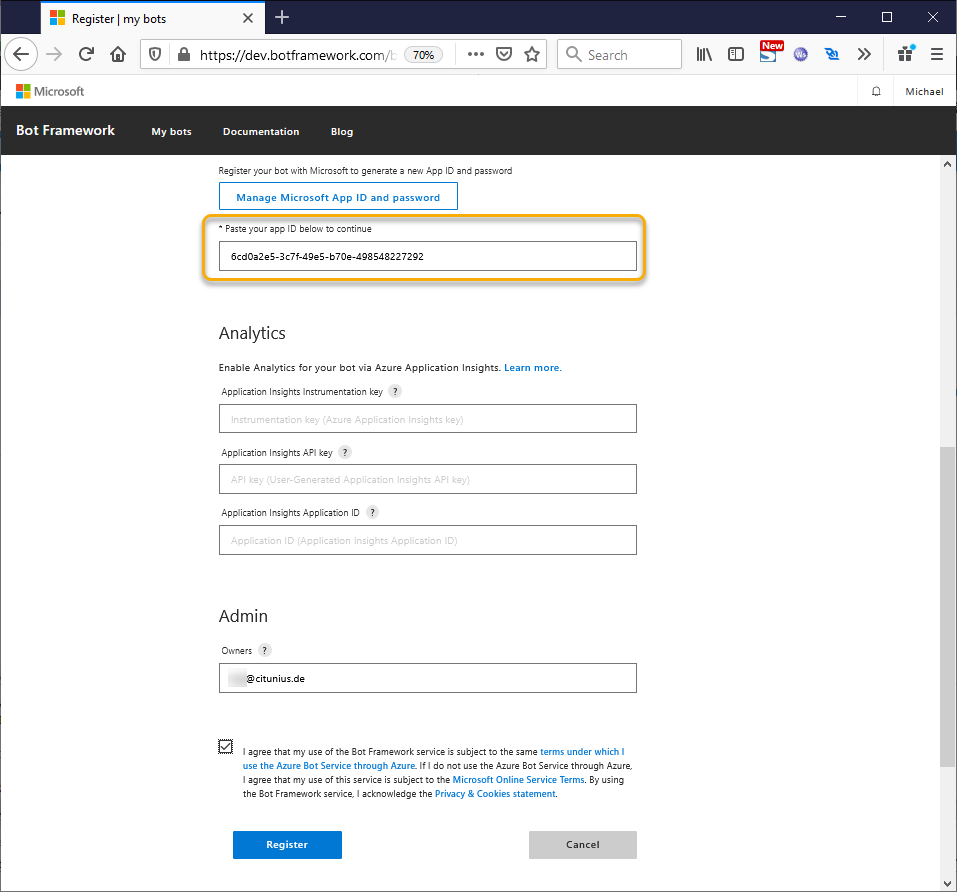Click the browser forward arrow

pos(54,54)
